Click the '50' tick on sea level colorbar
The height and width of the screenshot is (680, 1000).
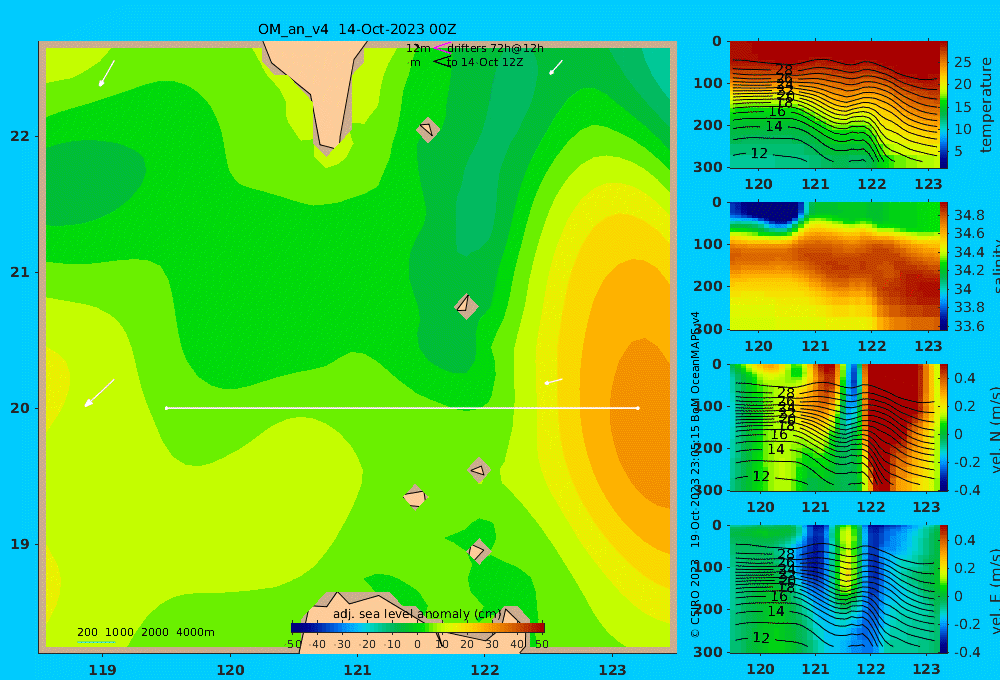541,644
